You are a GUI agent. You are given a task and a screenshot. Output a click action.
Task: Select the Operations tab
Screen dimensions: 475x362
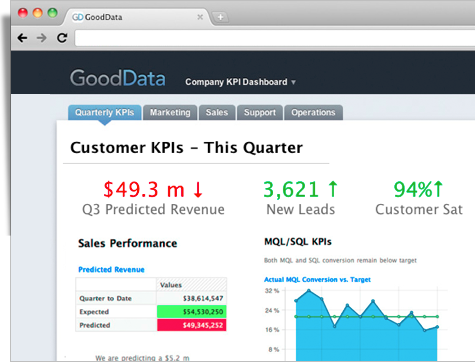coord(313,112)
